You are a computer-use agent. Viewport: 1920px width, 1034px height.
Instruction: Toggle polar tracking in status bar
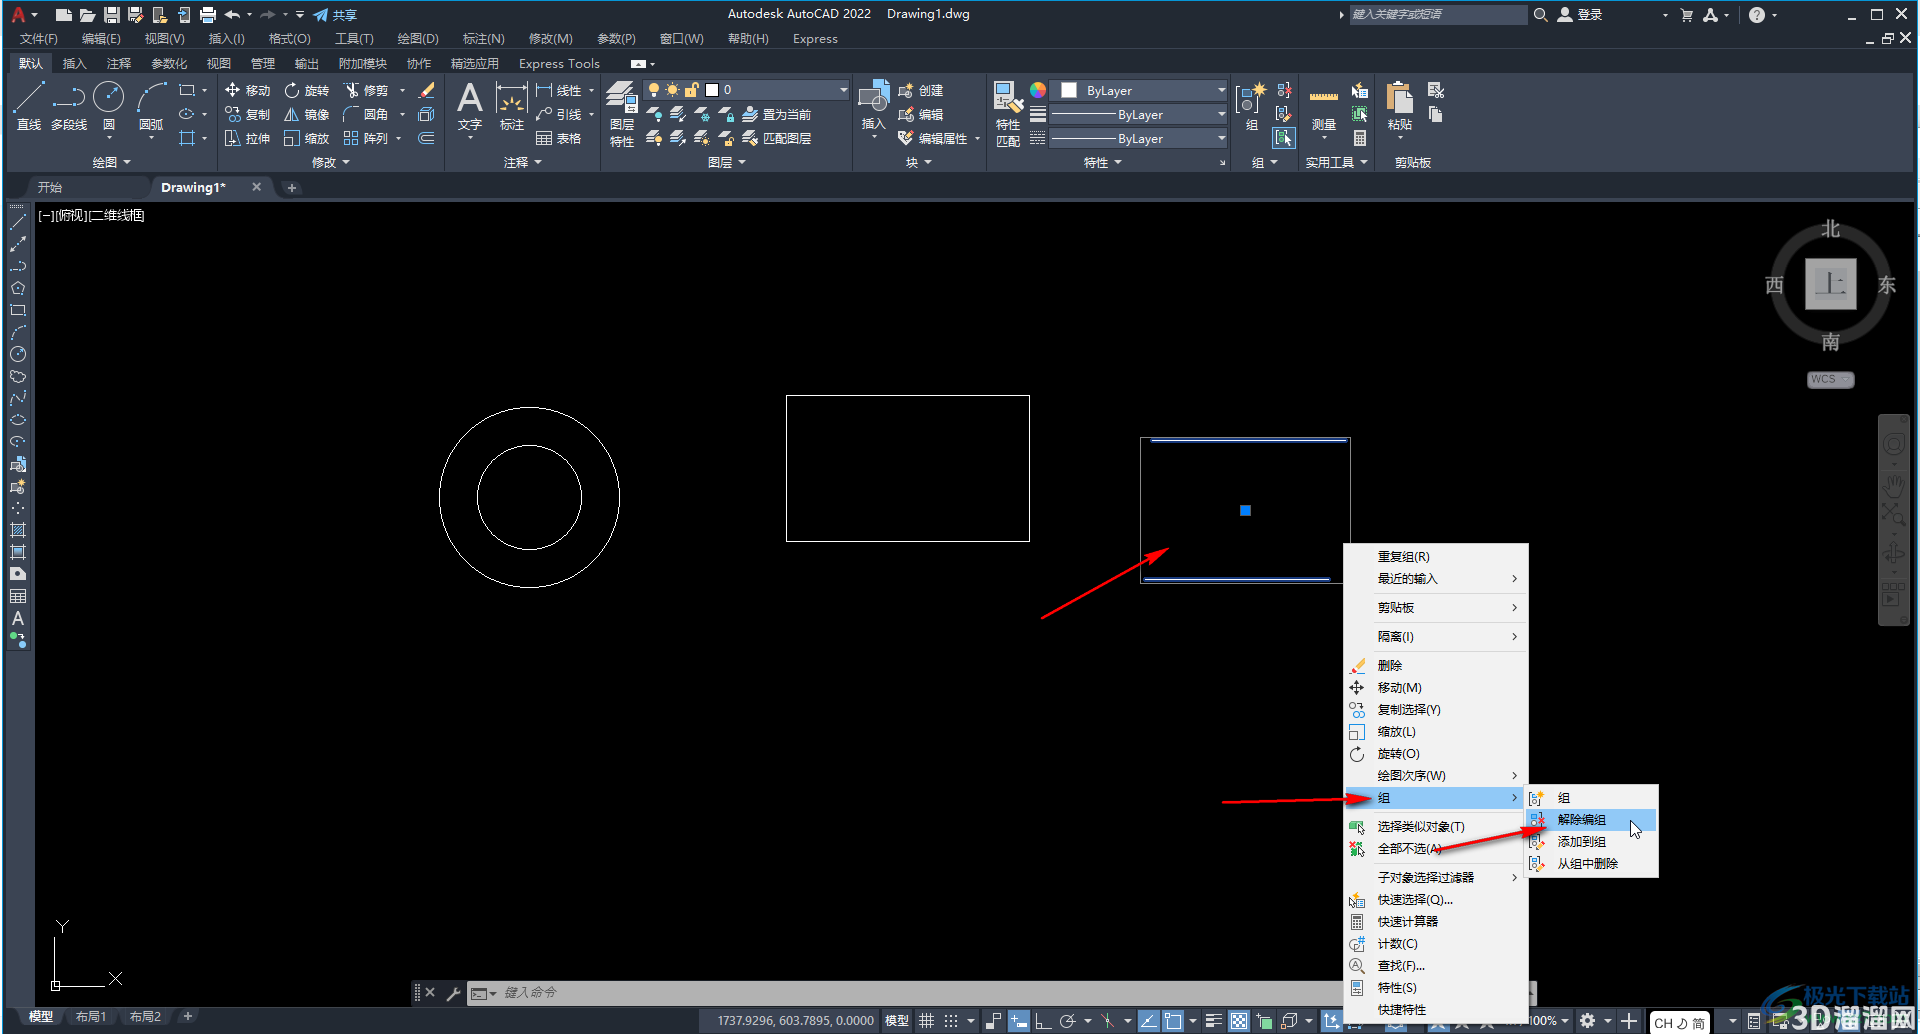click(1067, 1021)
